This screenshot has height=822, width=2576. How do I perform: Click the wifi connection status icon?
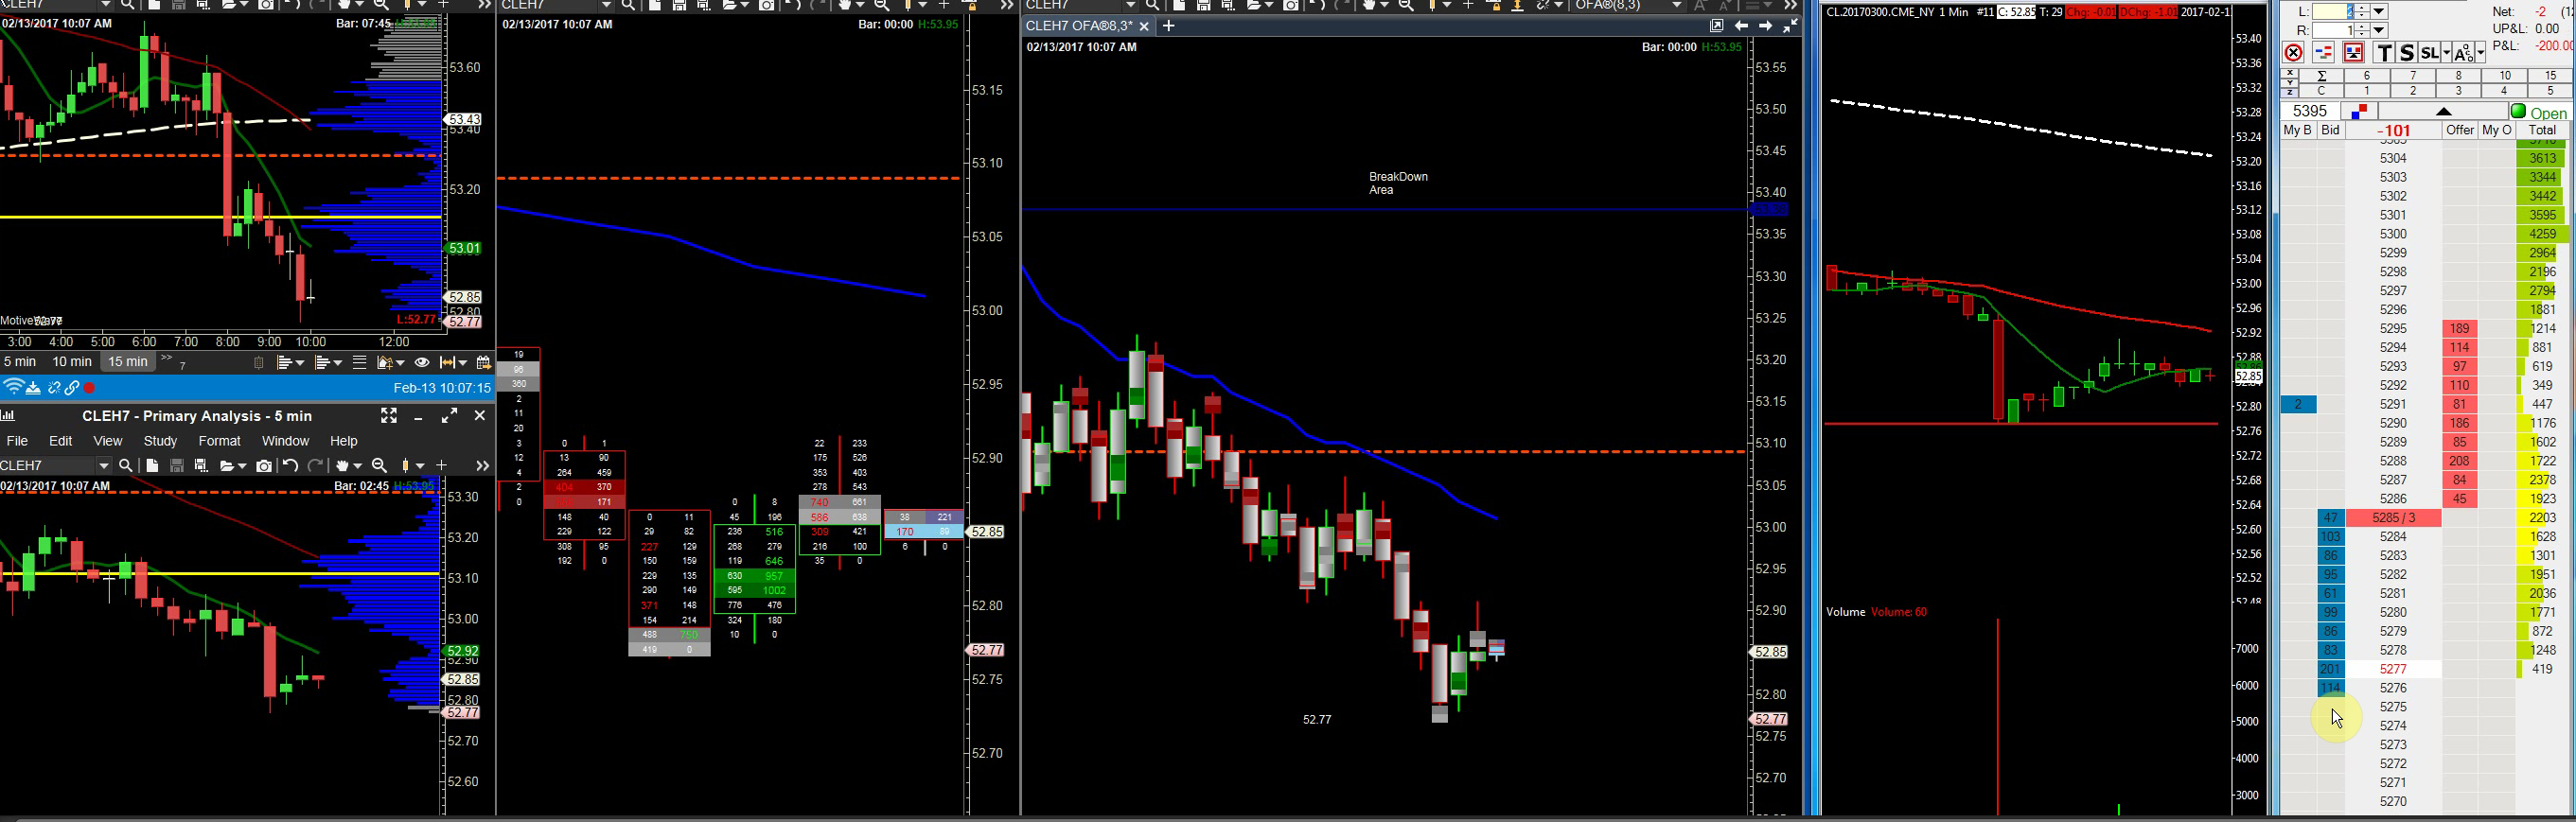(x=13, y=388)
